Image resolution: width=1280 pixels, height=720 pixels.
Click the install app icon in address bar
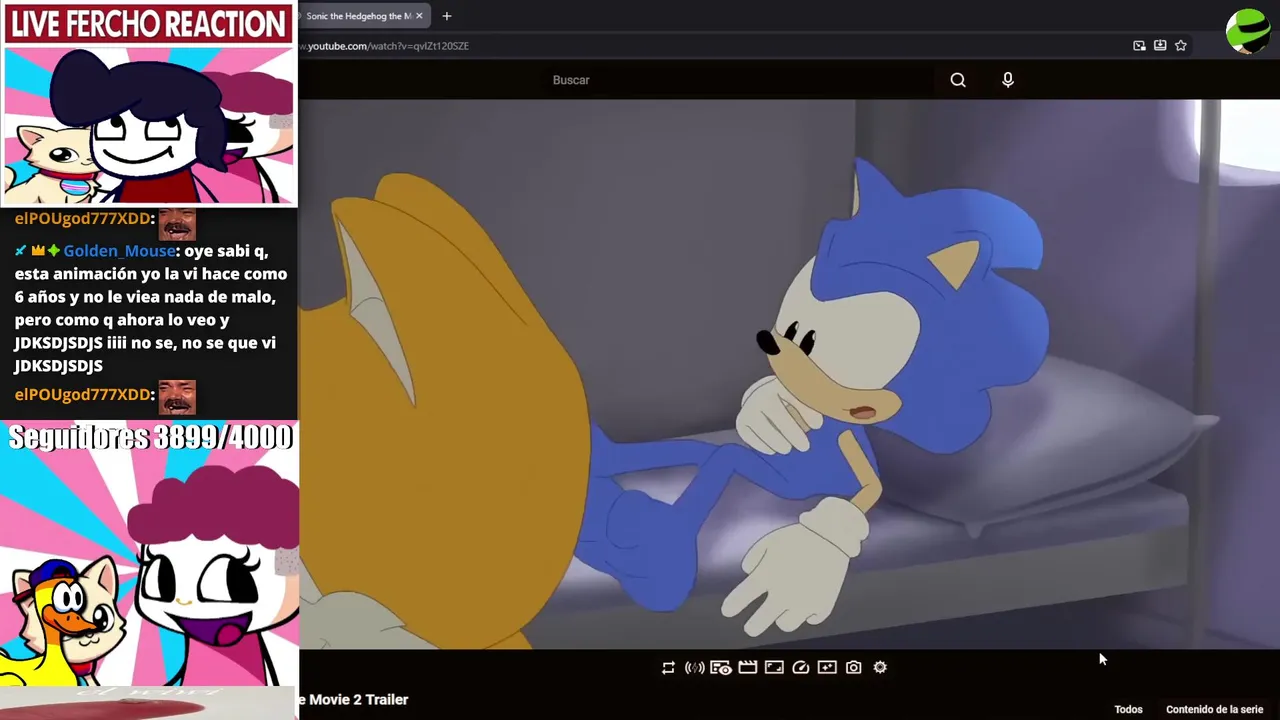1160,46
